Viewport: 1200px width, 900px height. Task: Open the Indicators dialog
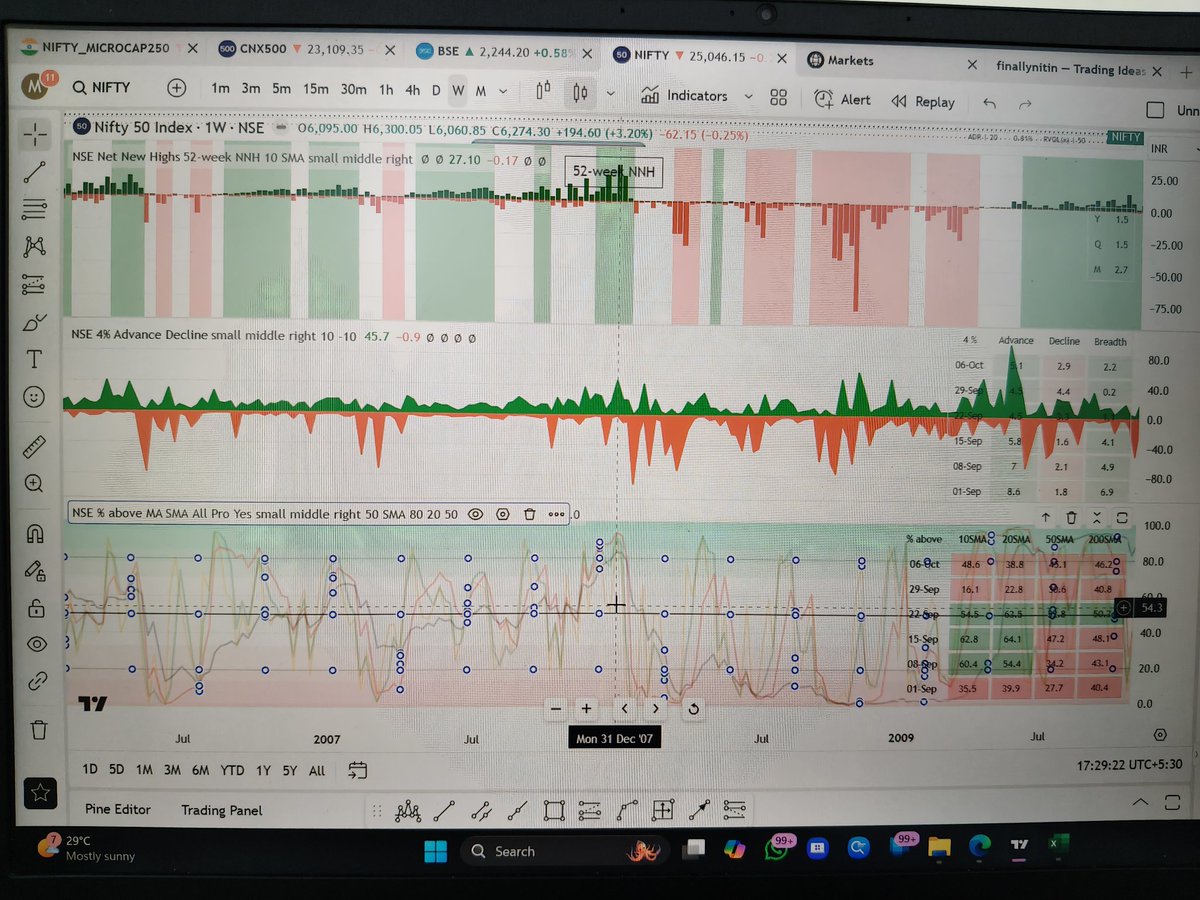pos(685,95)
